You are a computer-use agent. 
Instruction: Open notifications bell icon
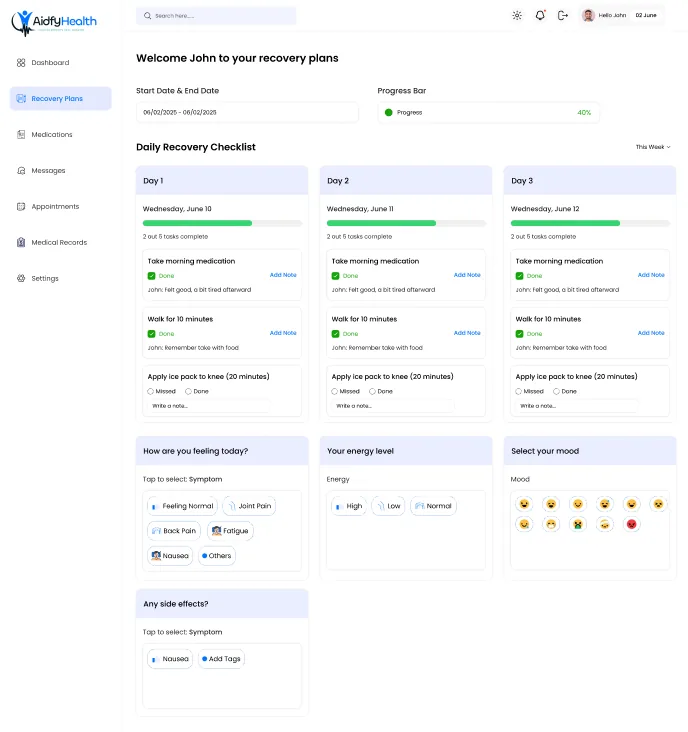click(540, 15)
